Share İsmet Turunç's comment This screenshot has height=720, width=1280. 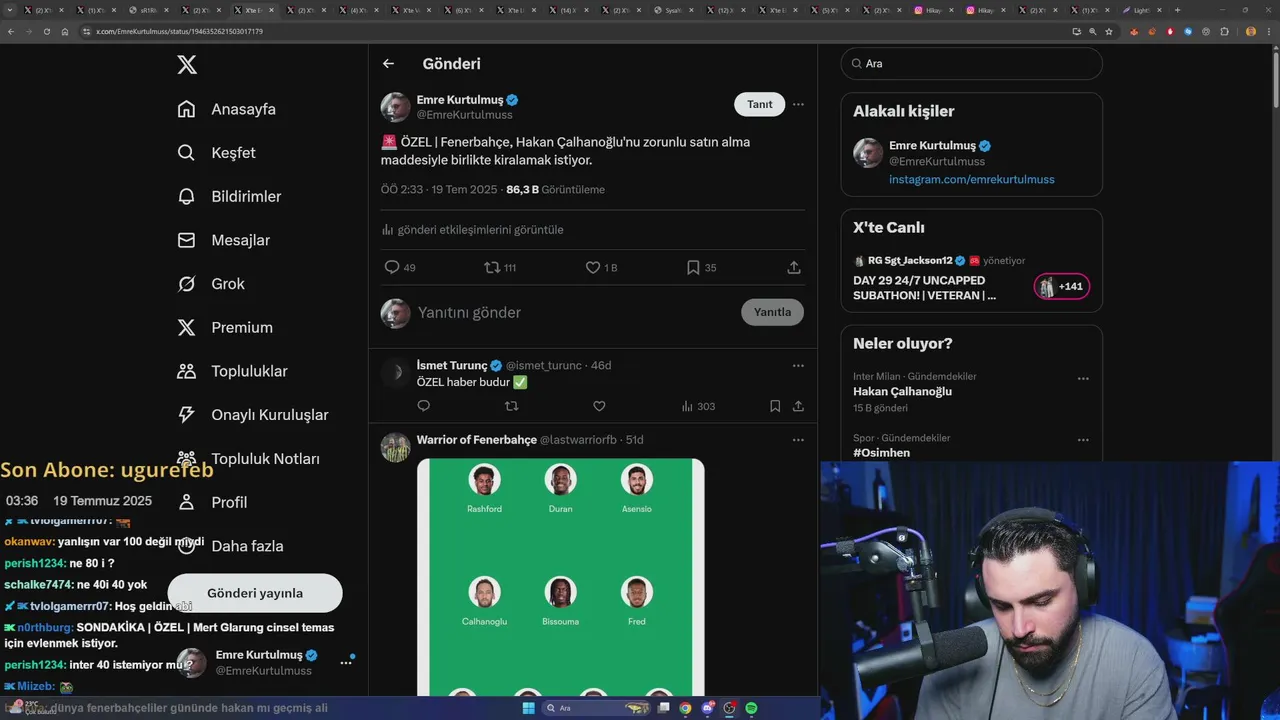click(x=798, y=406)
